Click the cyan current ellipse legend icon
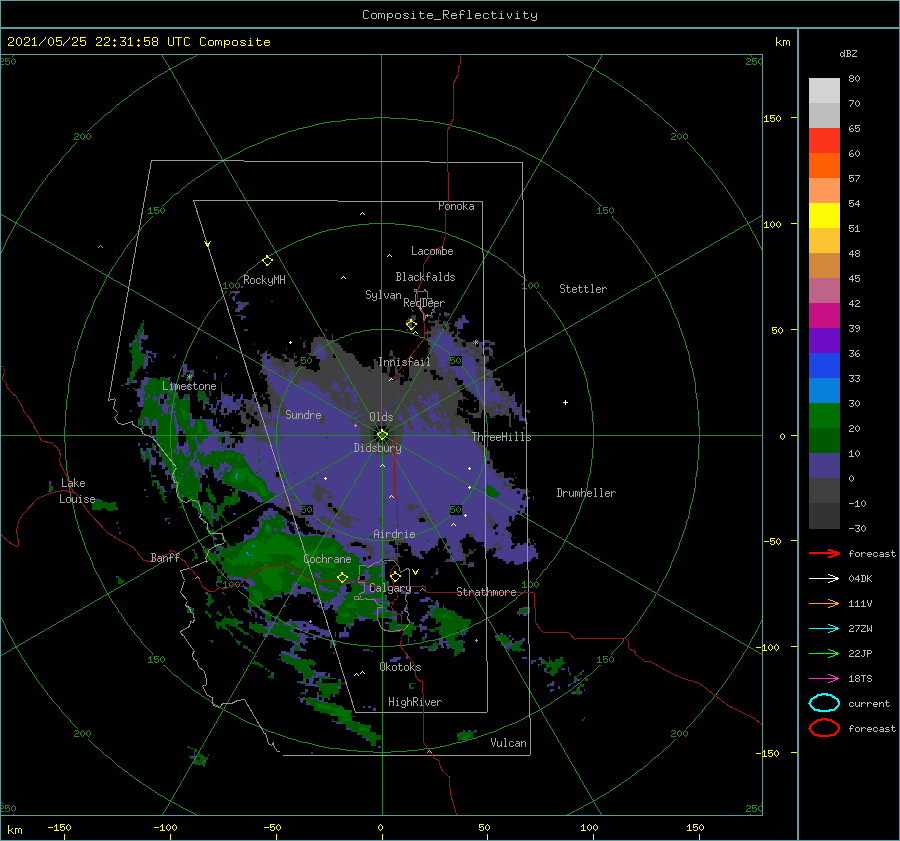 pyautogui.click(x=824, y=703)
